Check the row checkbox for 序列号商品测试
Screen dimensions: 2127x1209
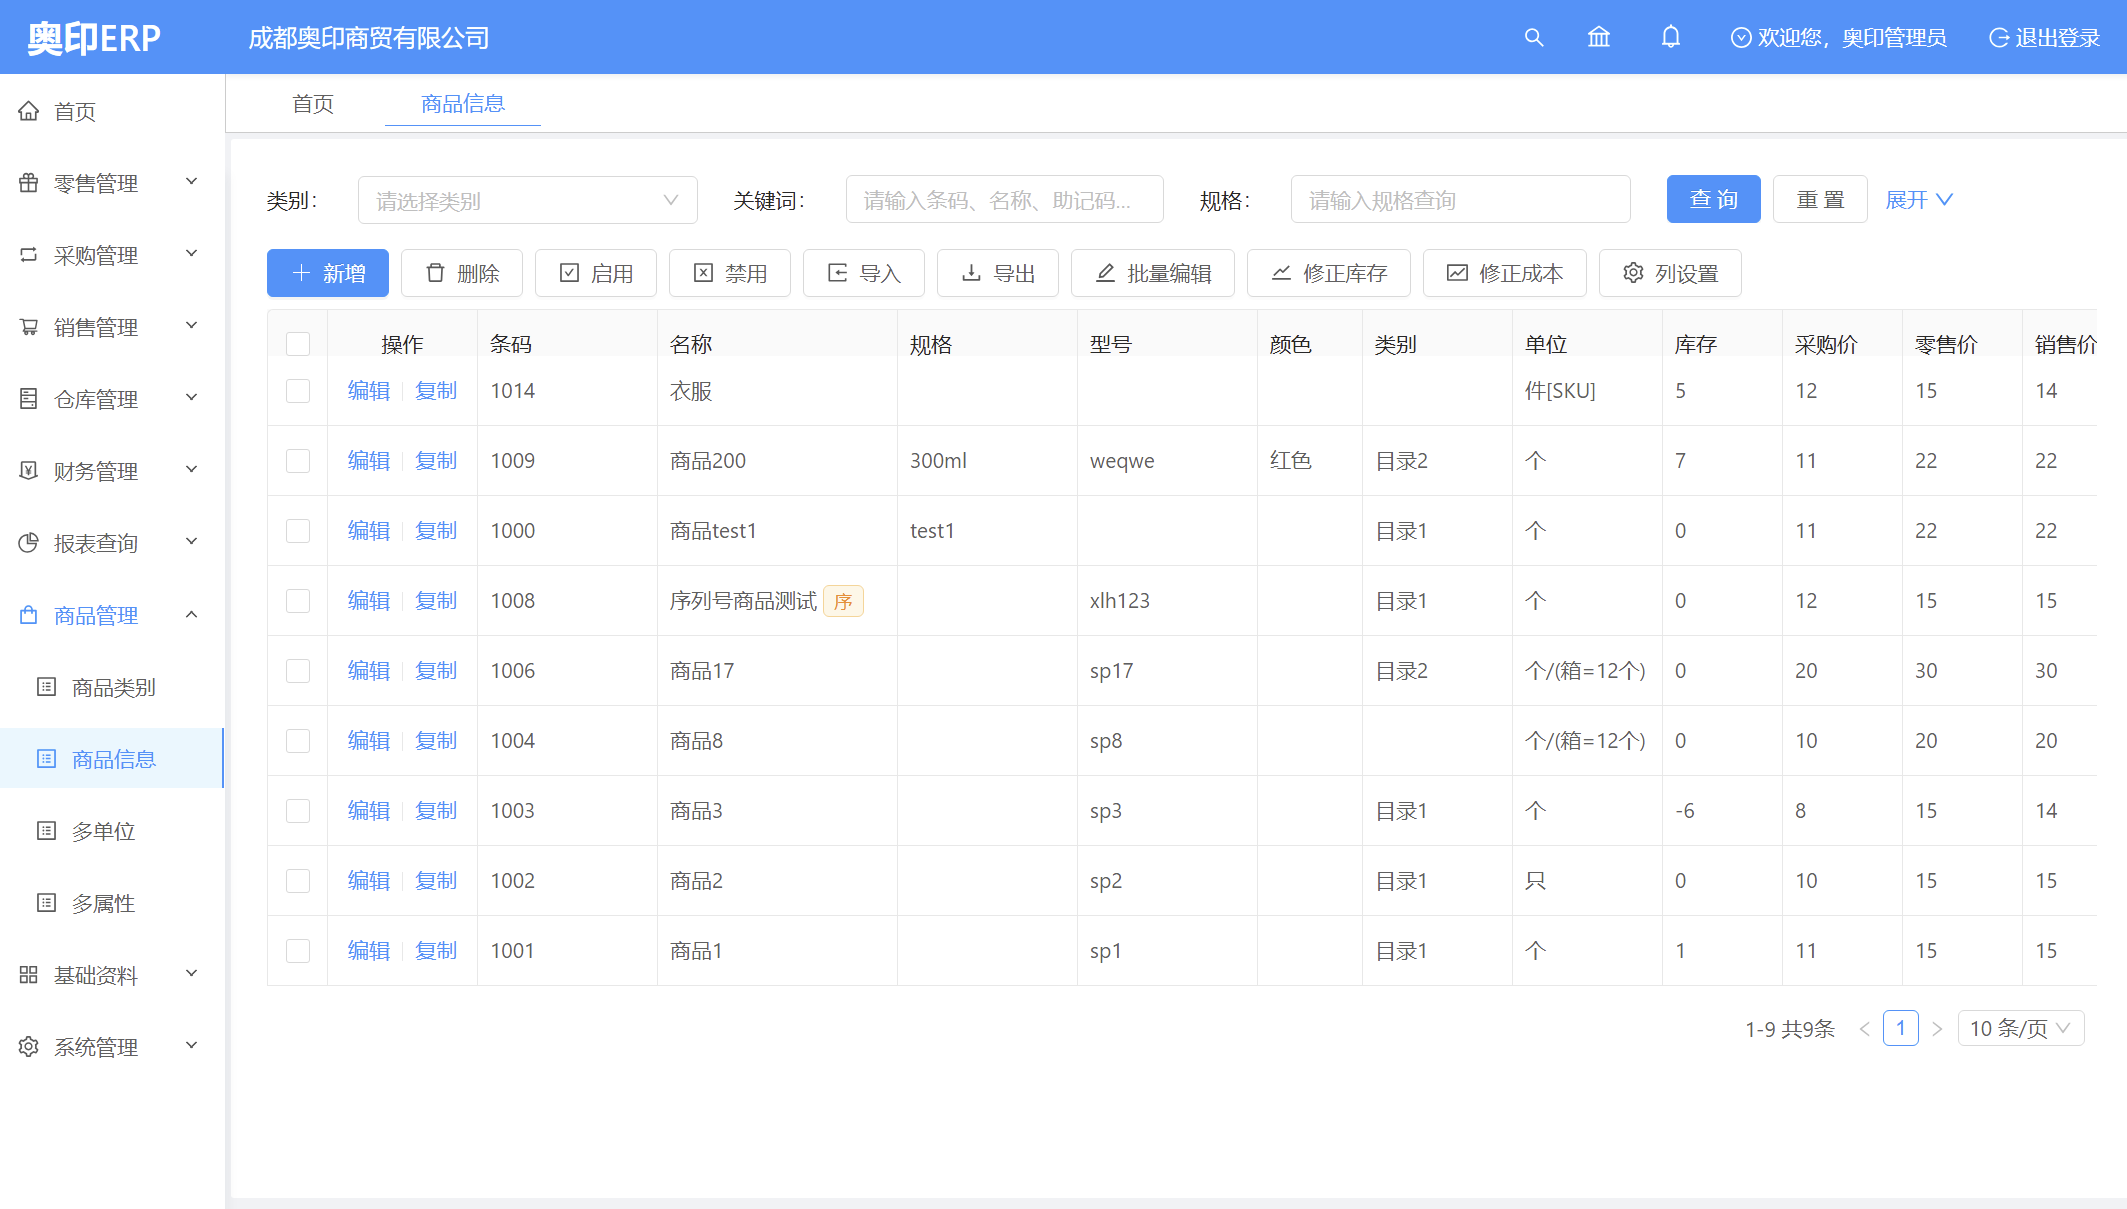(298, 601)
